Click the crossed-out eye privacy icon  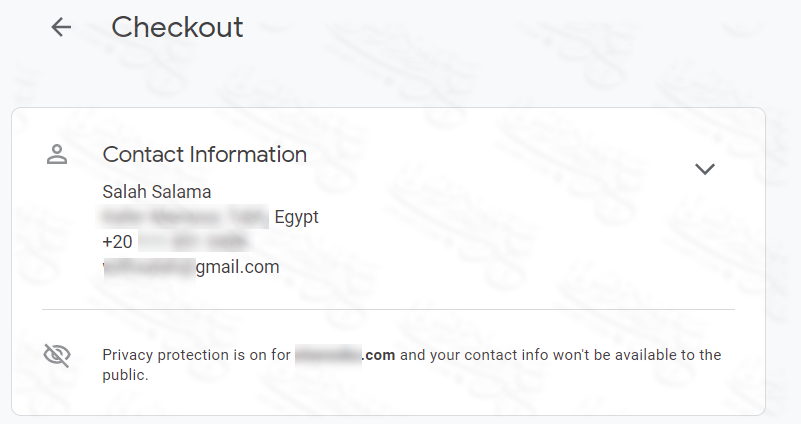[x=57, y=355]
